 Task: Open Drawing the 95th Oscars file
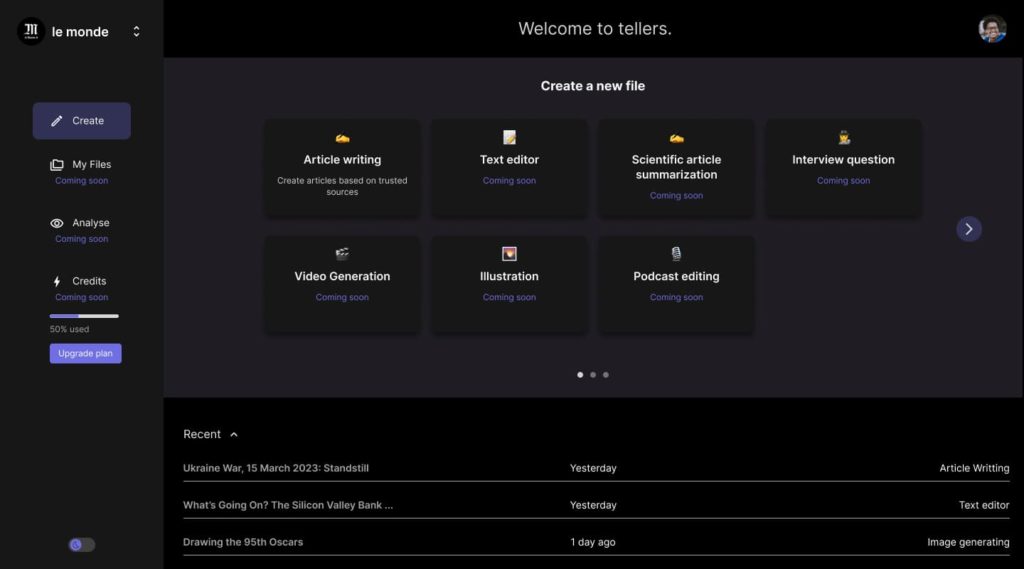243,542
